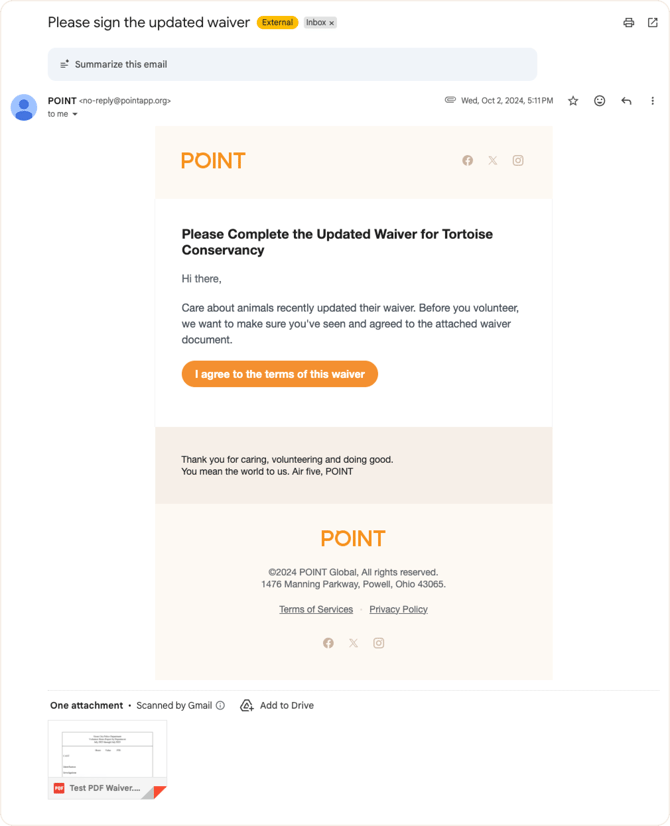Click "I agree to the terms of this waiver"
This screenshot has height=826, width=670.
pyautogui.click(x=280, y=374)
